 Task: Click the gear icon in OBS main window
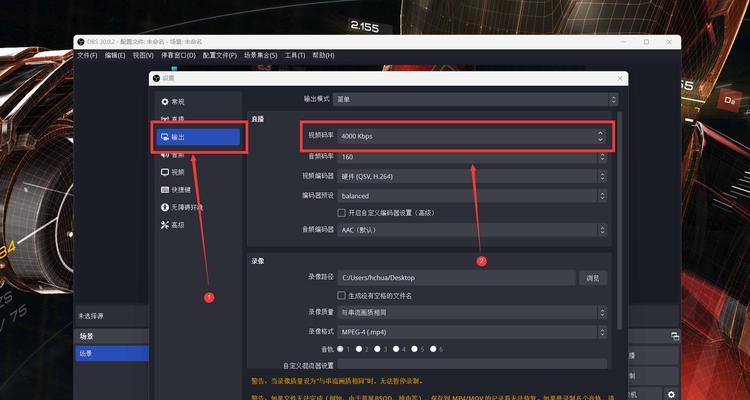[671, 394]
